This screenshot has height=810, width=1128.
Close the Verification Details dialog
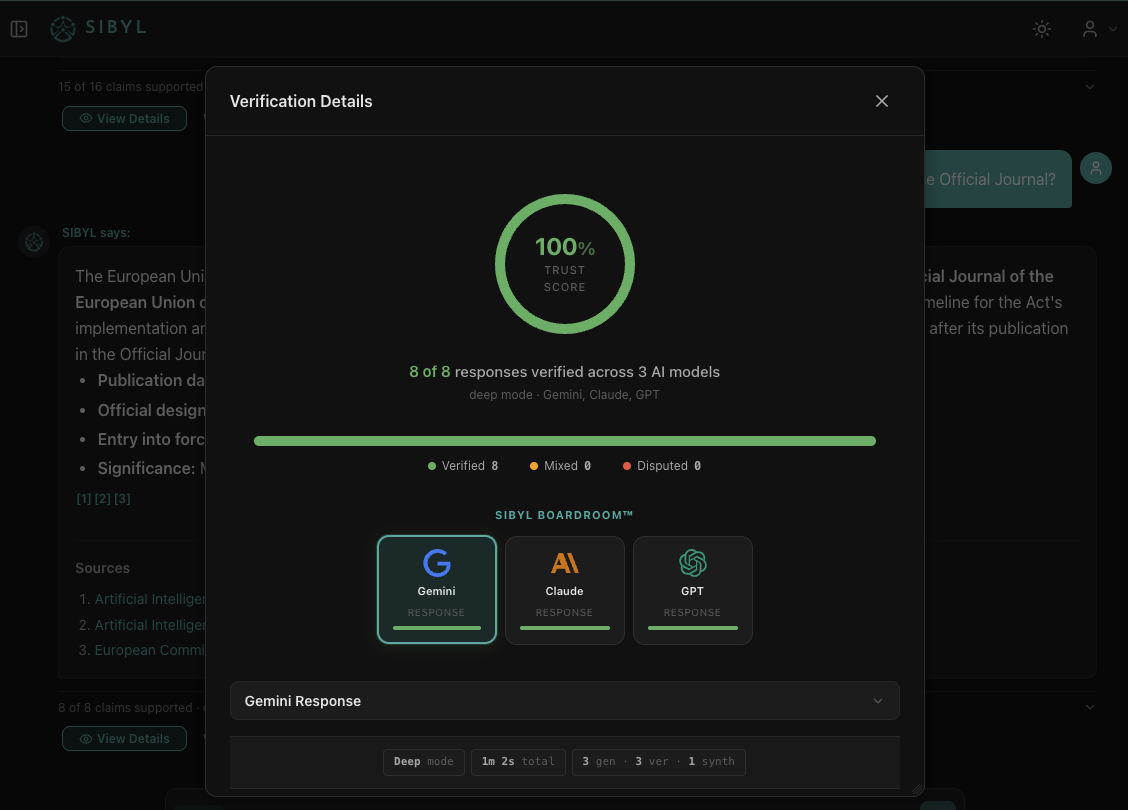coord(881,101)
